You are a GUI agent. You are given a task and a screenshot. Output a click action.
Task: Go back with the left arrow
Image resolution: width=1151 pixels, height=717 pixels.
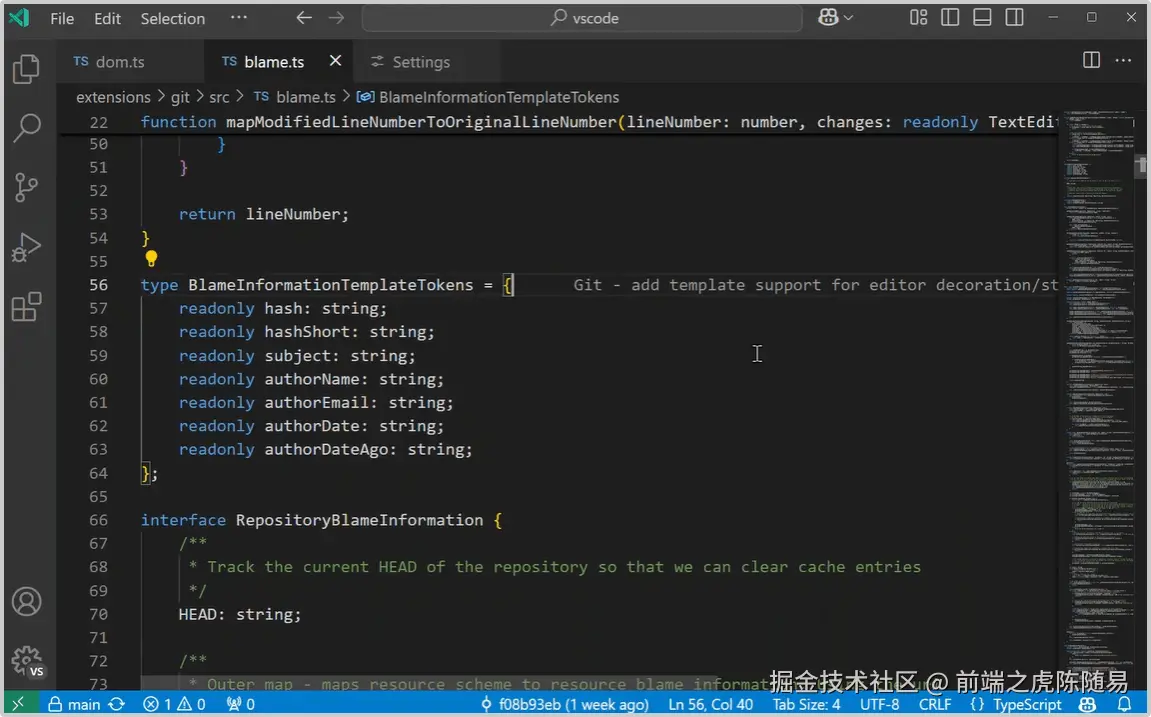tap(304, 18)
